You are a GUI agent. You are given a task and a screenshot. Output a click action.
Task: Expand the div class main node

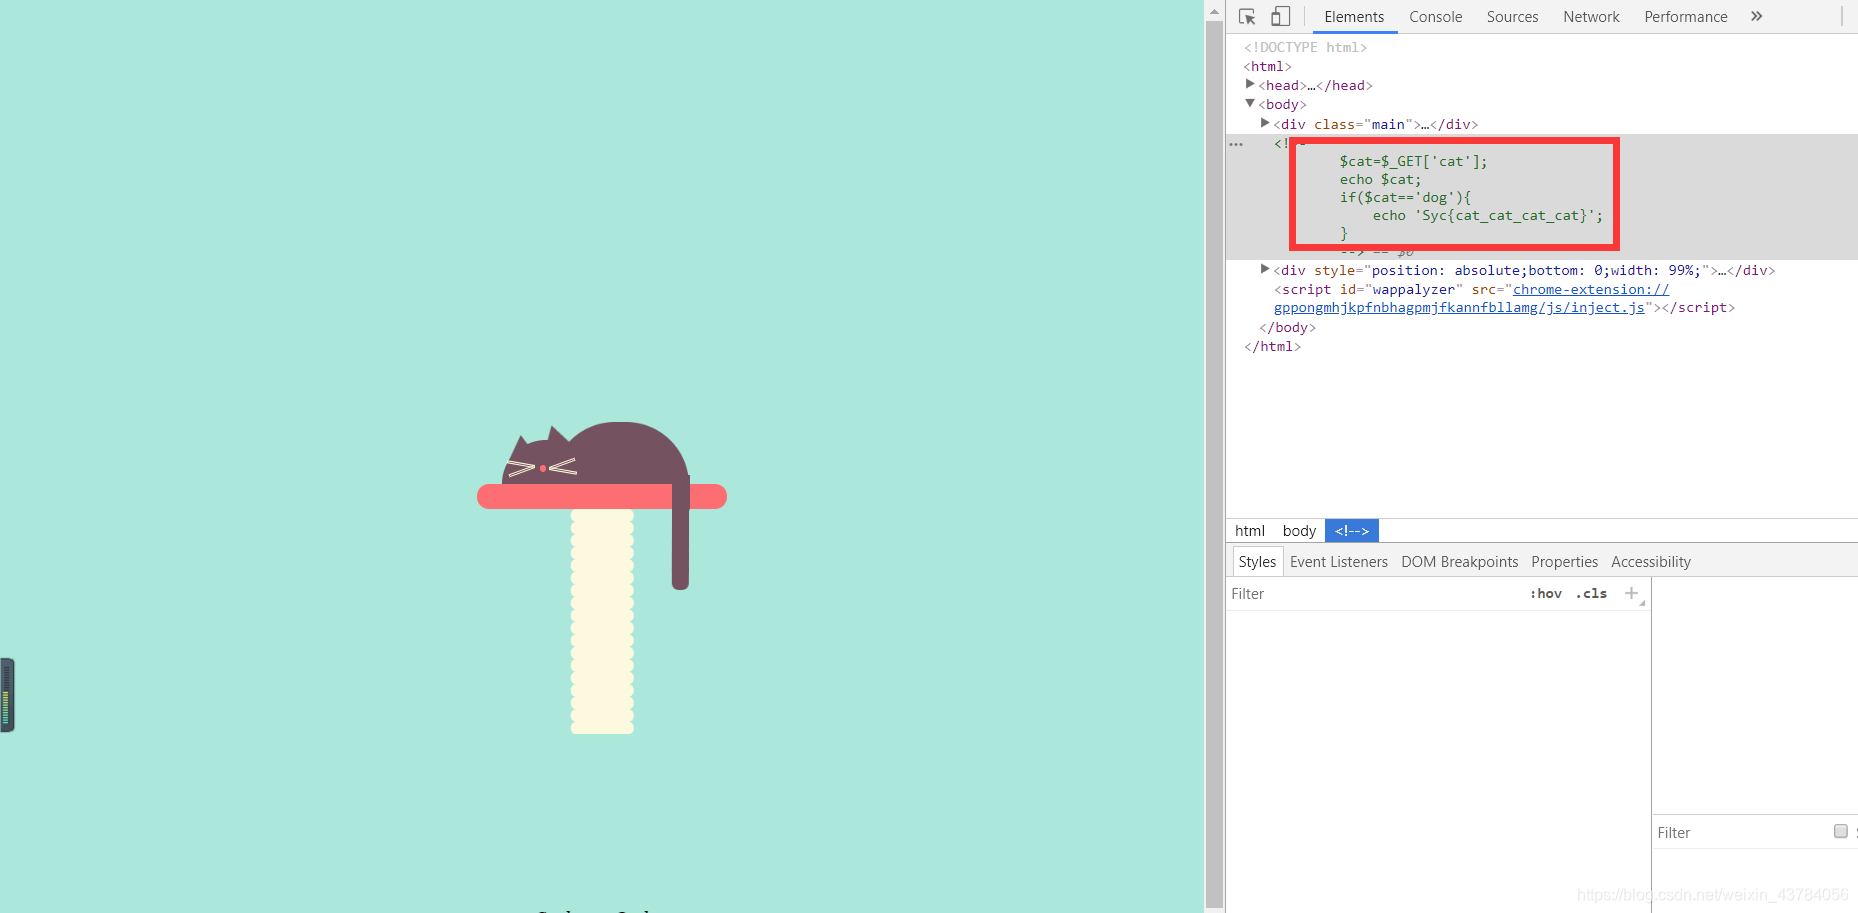(1265, 124)
